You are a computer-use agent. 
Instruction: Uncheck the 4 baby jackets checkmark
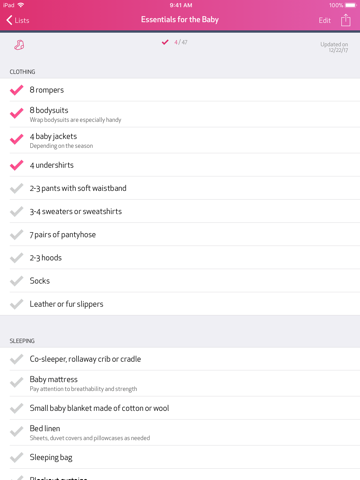click(16, 139)
